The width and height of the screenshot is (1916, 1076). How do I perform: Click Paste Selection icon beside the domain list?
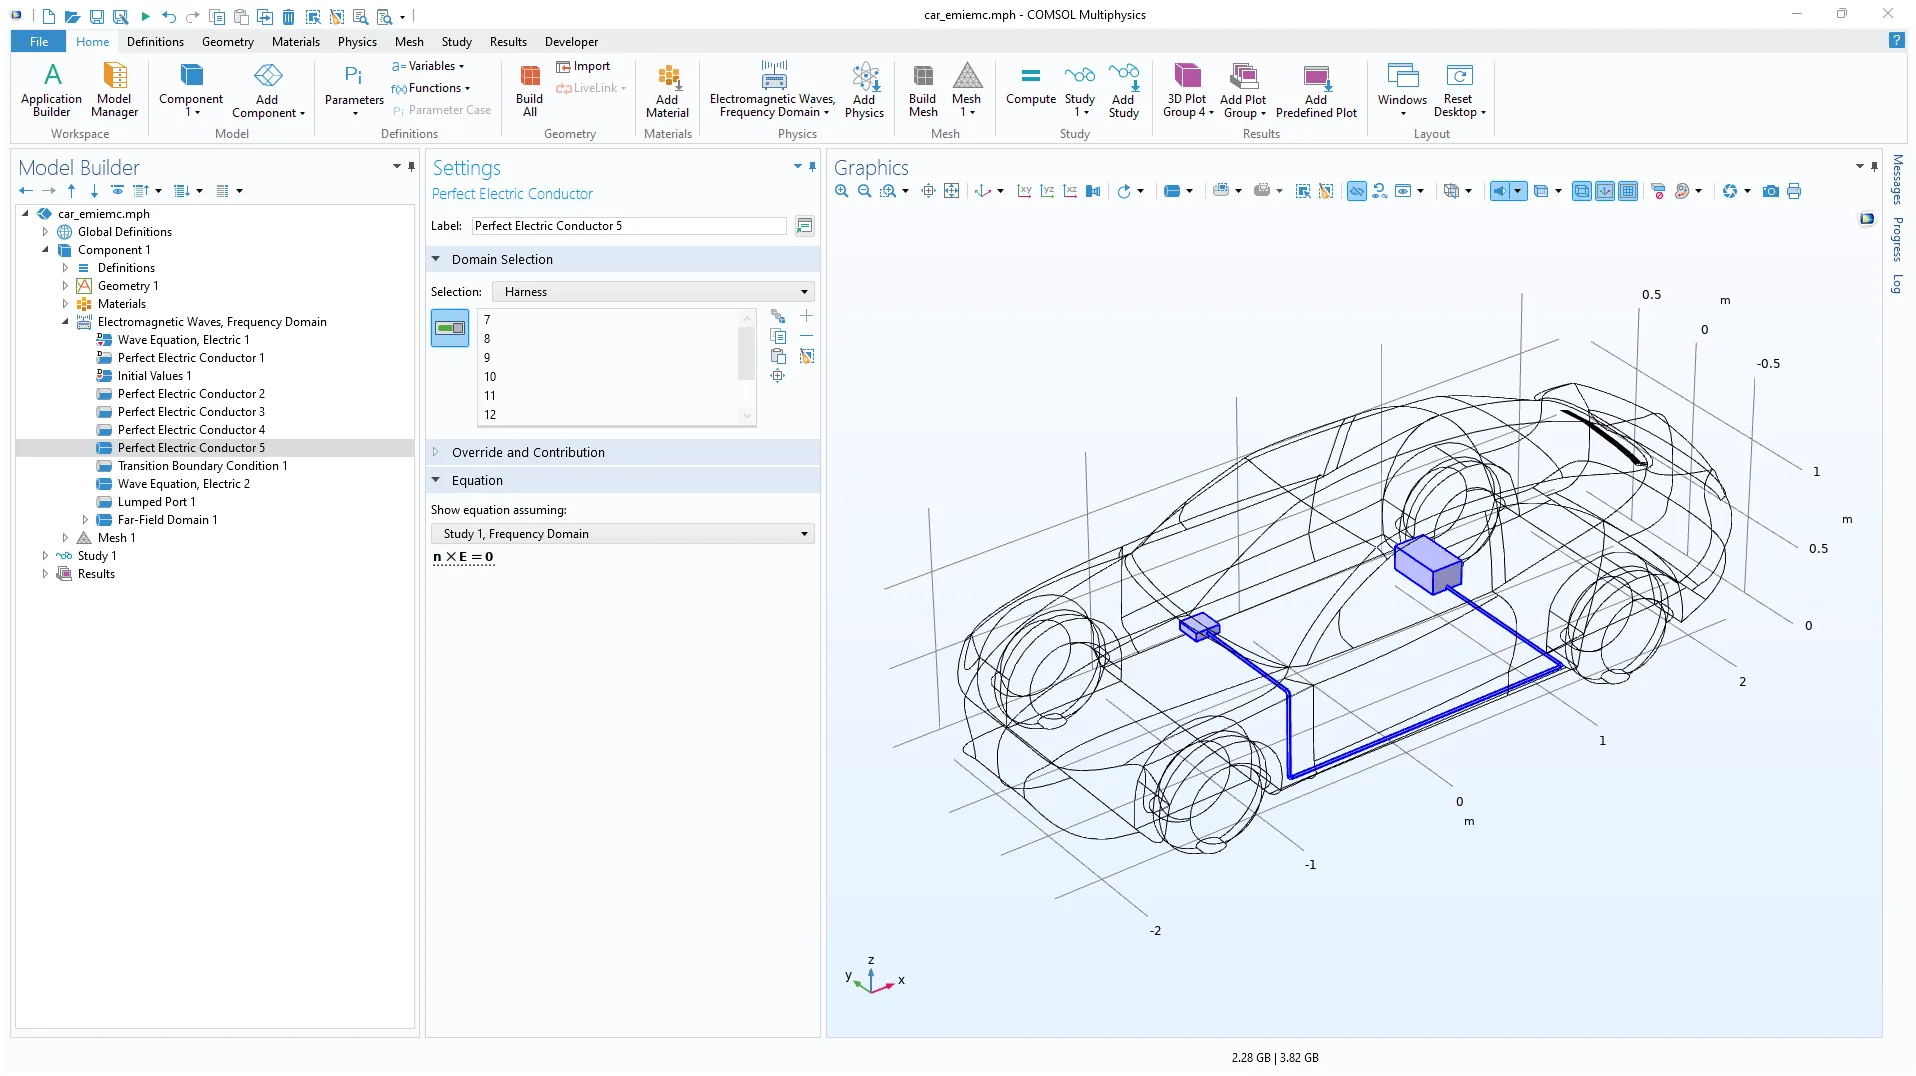778,357
